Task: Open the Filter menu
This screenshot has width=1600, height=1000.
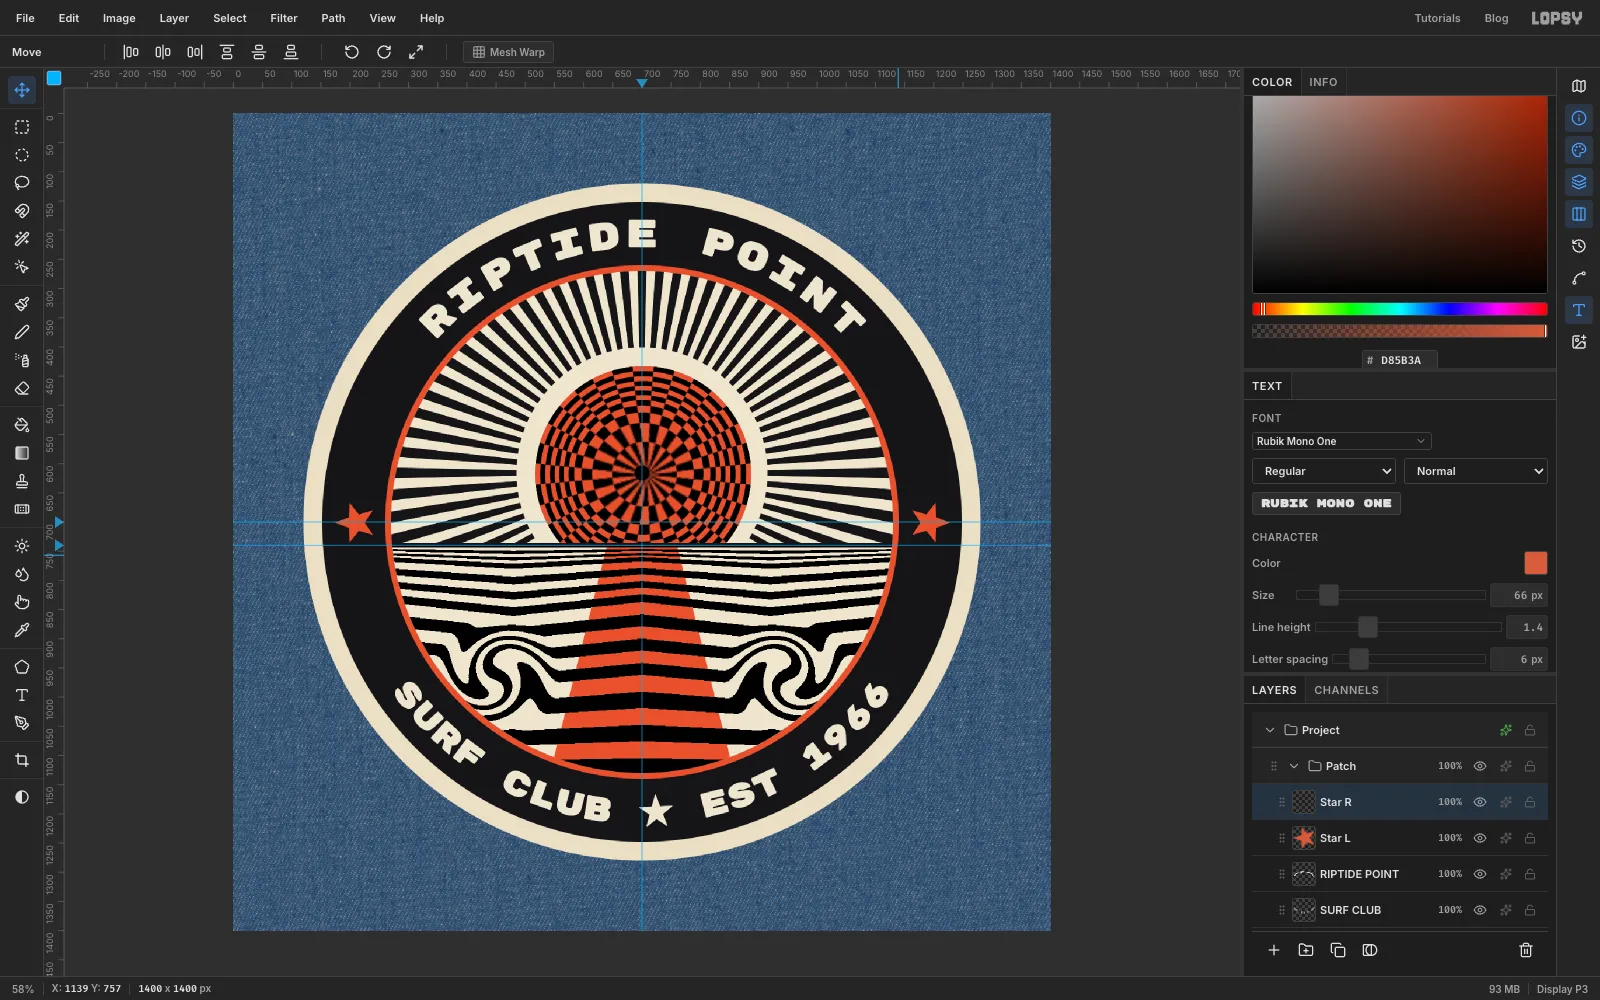Action: point(284,18)
